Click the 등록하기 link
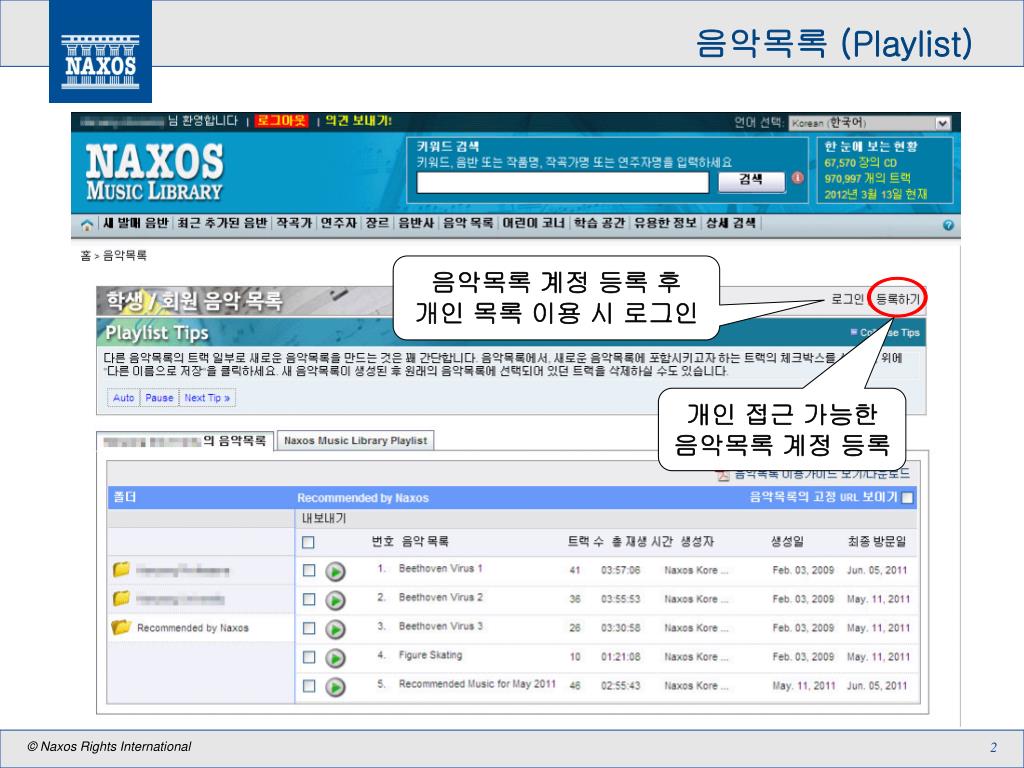This screenshot has width=1024, height=768. (x=897, y=299)
